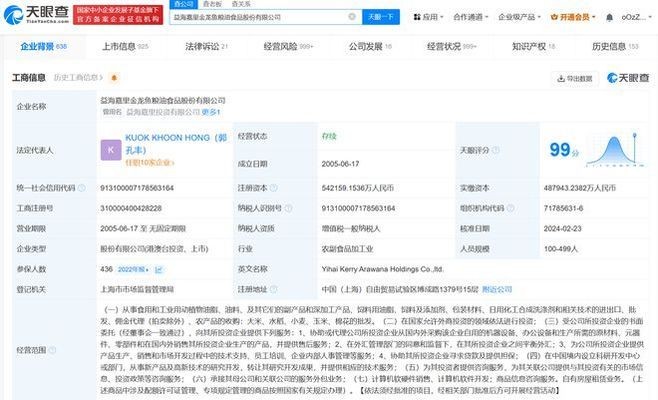Click industry value 农副食品加工业
The width and height of the screenshot is (658, 400).
coord(347,249)
